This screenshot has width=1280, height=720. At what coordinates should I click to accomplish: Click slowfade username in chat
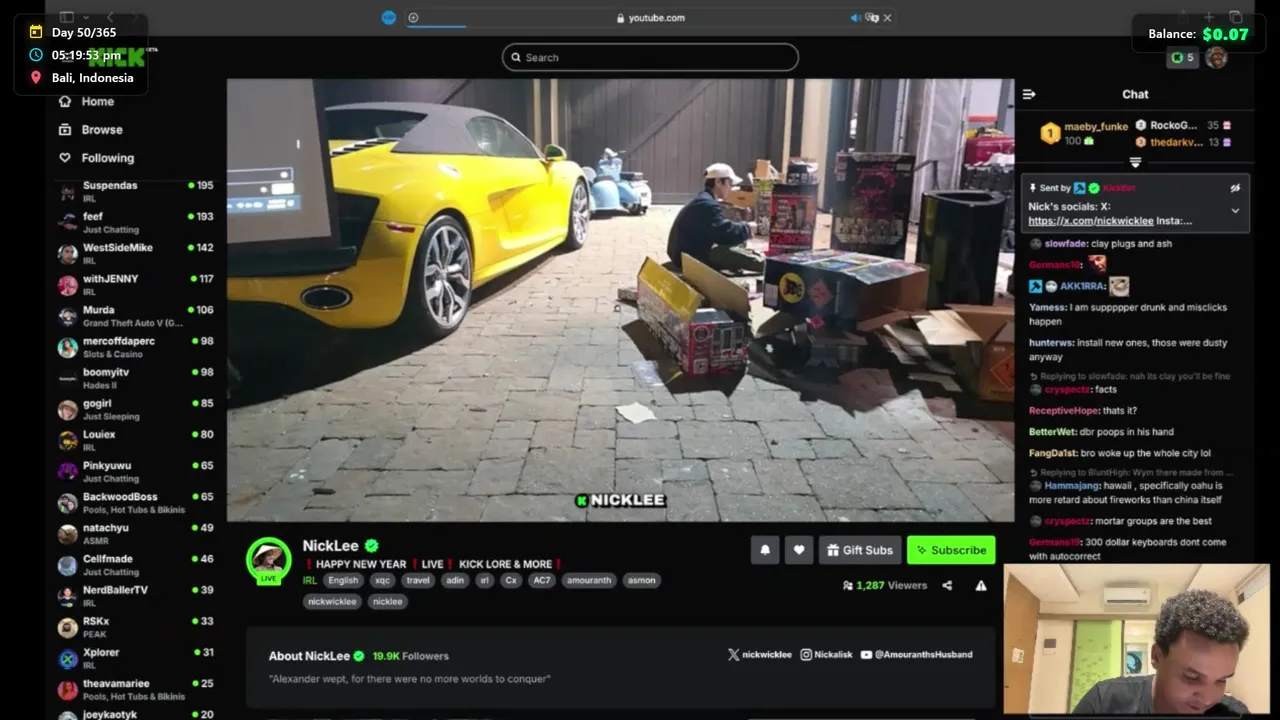pyautogui.click(x=1066, y=243)
